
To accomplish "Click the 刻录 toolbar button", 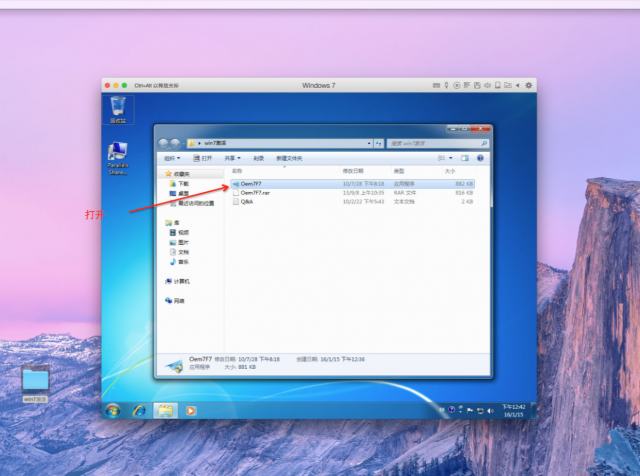I will pyautogui.click(x=259, y=158).
